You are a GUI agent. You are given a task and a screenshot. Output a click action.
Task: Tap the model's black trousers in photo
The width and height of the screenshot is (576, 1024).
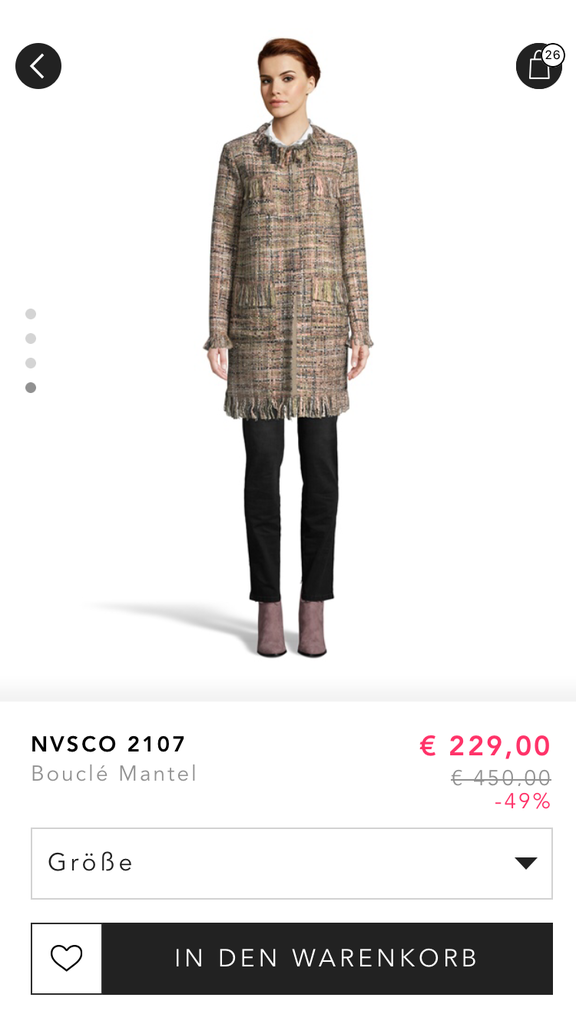click(291, 509)
